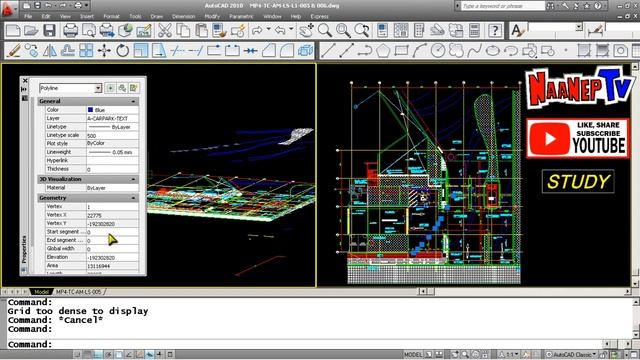Click the drawing area vertical scrollbar
Screen dimensions: 640x360
635,174
